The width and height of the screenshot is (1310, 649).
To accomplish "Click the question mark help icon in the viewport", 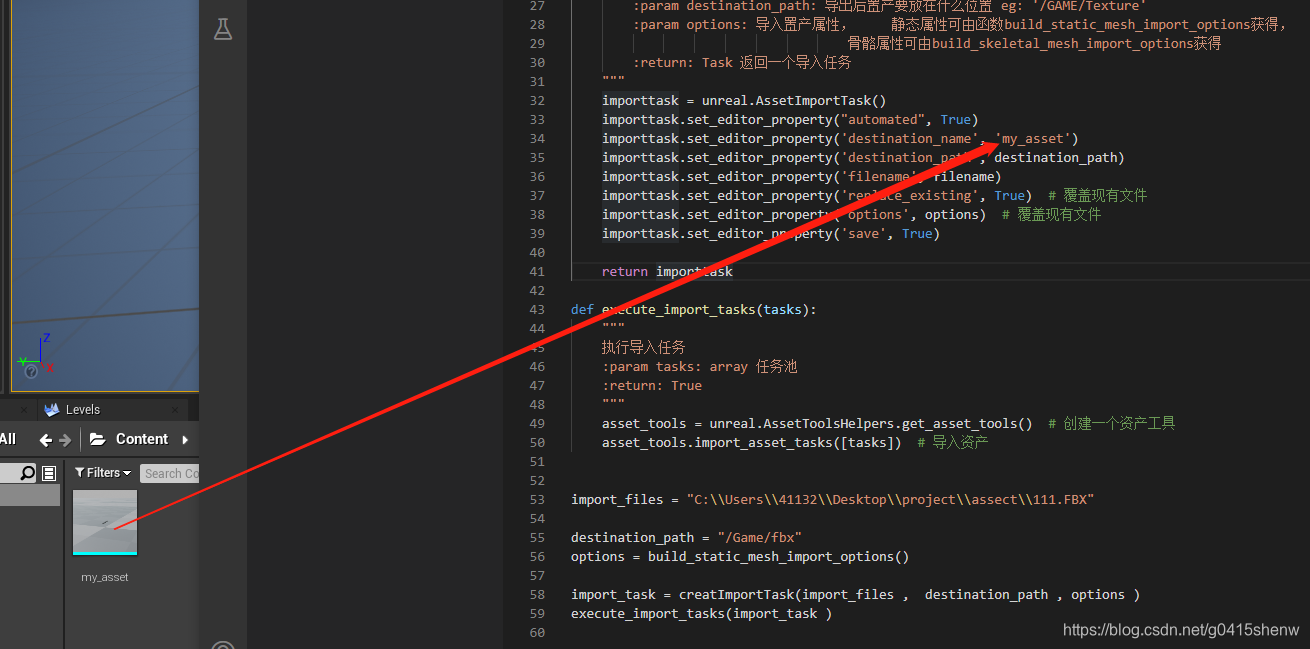I will tap(30, 371).
